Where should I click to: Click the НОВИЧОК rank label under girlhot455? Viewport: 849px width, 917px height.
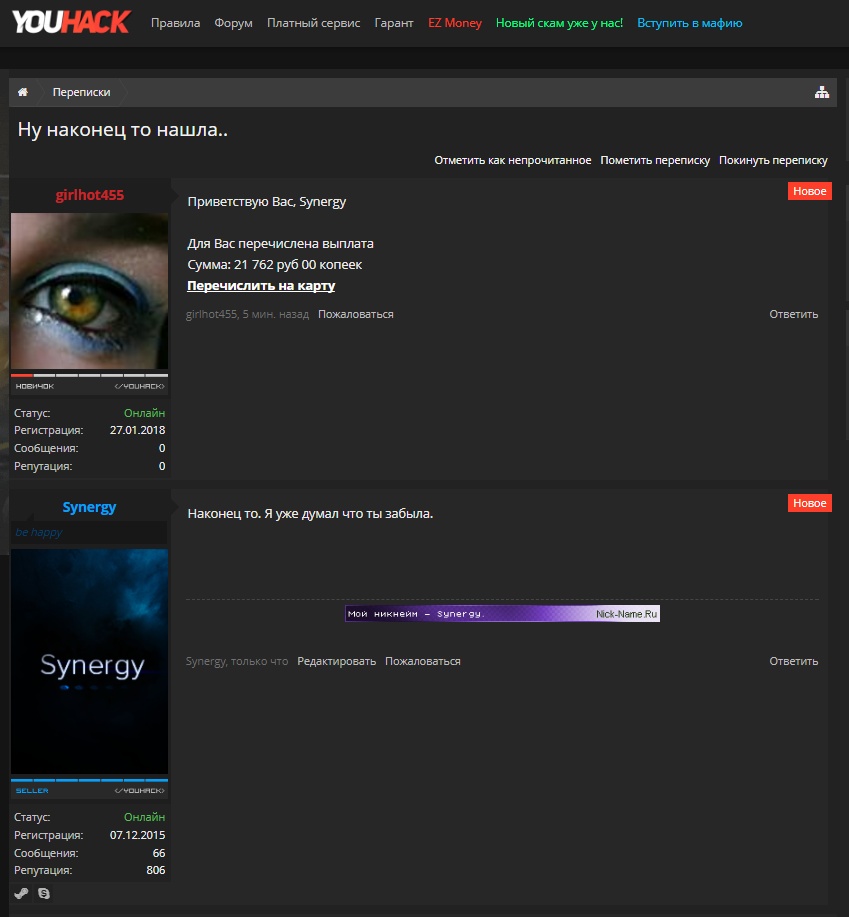pos(34,386)
